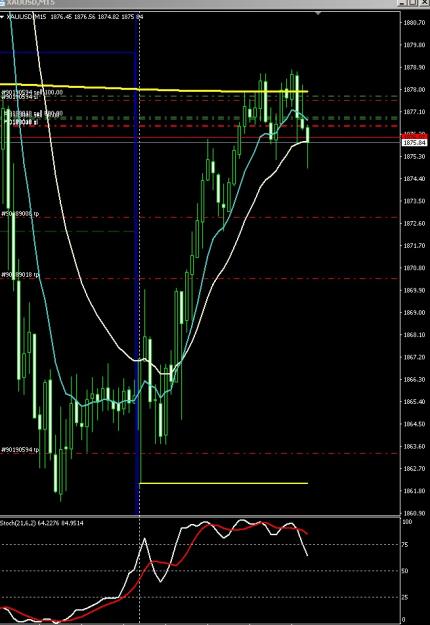Screen dimensions: 430x625
Task: Minimize the XAUUSD,M15 chart window
Action: coord(403,3)
